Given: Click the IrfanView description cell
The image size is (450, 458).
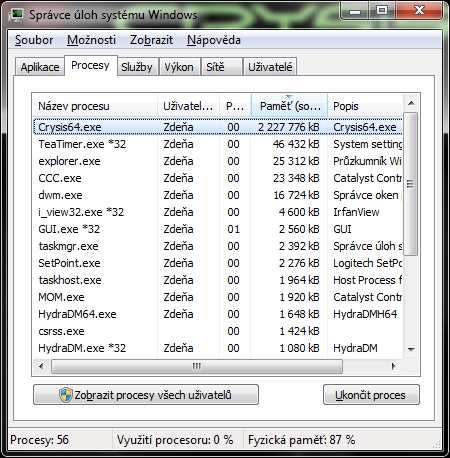Looking at the screenshot, I should click(x=356, y=212).
